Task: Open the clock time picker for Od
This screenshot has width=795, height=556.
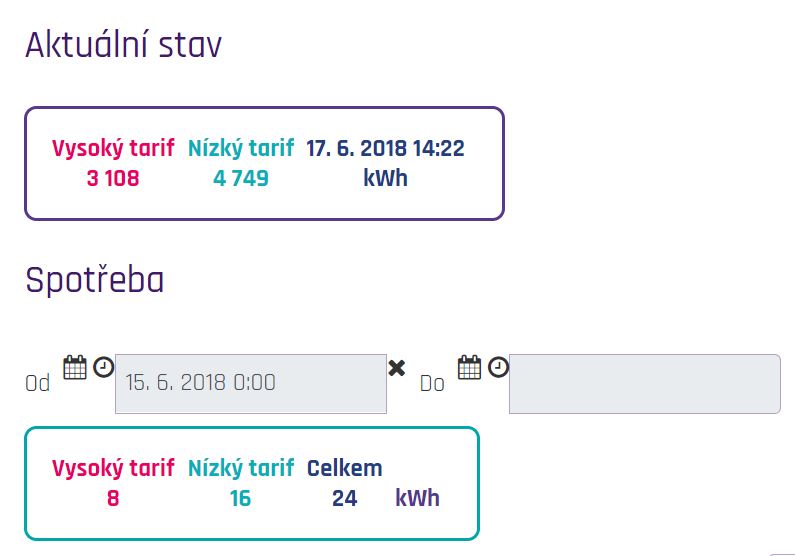Action: pos(103,367)
